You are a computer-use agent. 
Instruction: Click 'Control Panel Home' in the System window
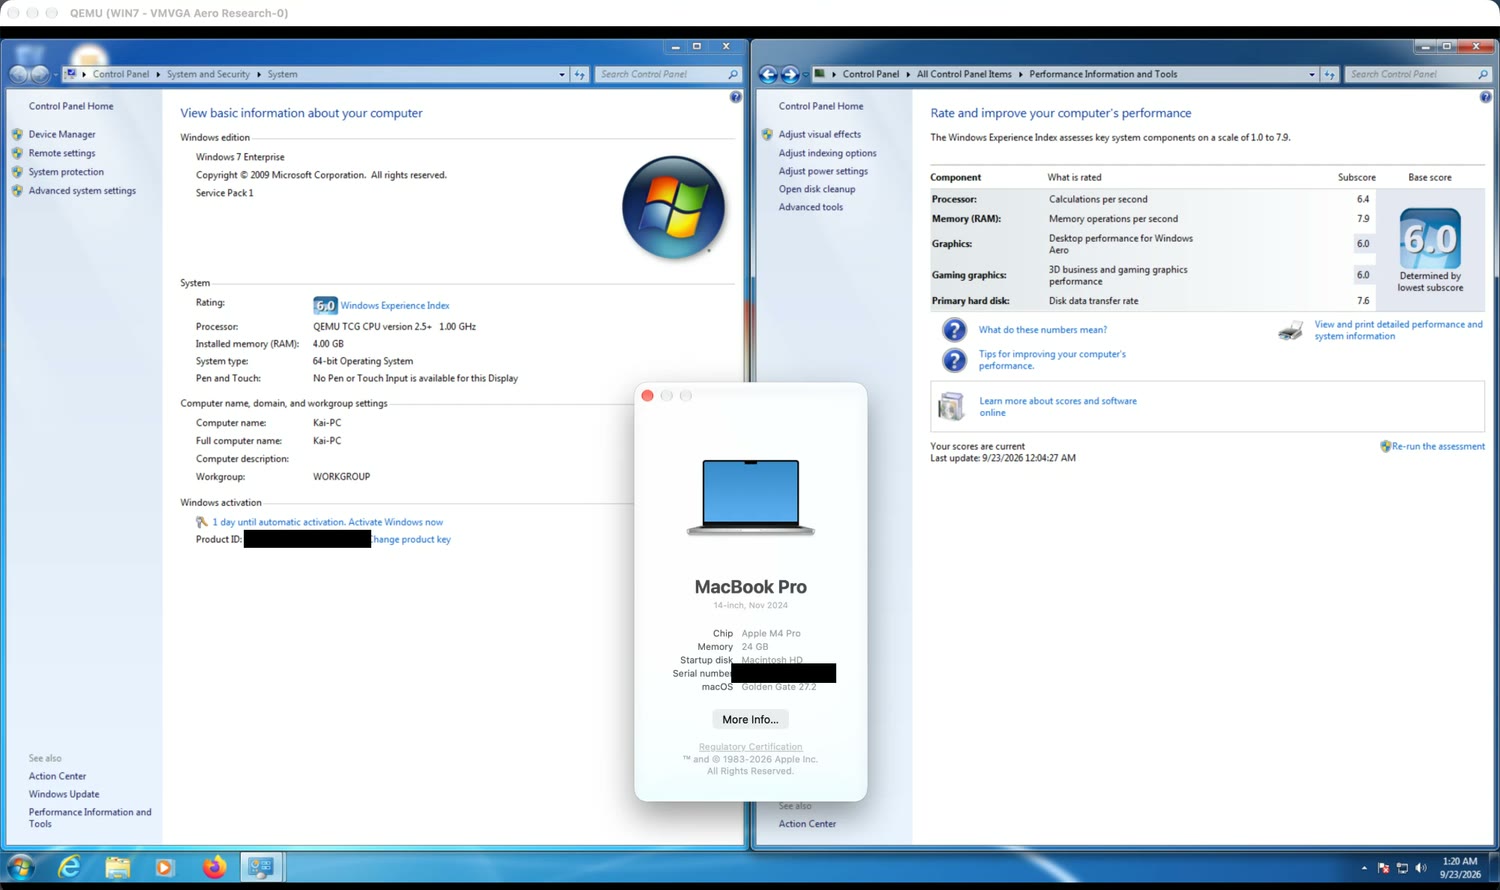(71, 106)
